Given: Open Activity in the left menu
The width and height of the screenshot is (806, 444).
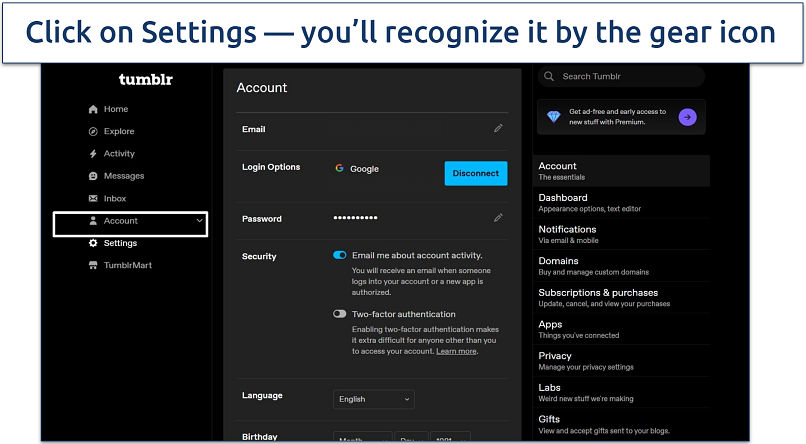Looking at the screenshot, I should [x=119, y=154].
